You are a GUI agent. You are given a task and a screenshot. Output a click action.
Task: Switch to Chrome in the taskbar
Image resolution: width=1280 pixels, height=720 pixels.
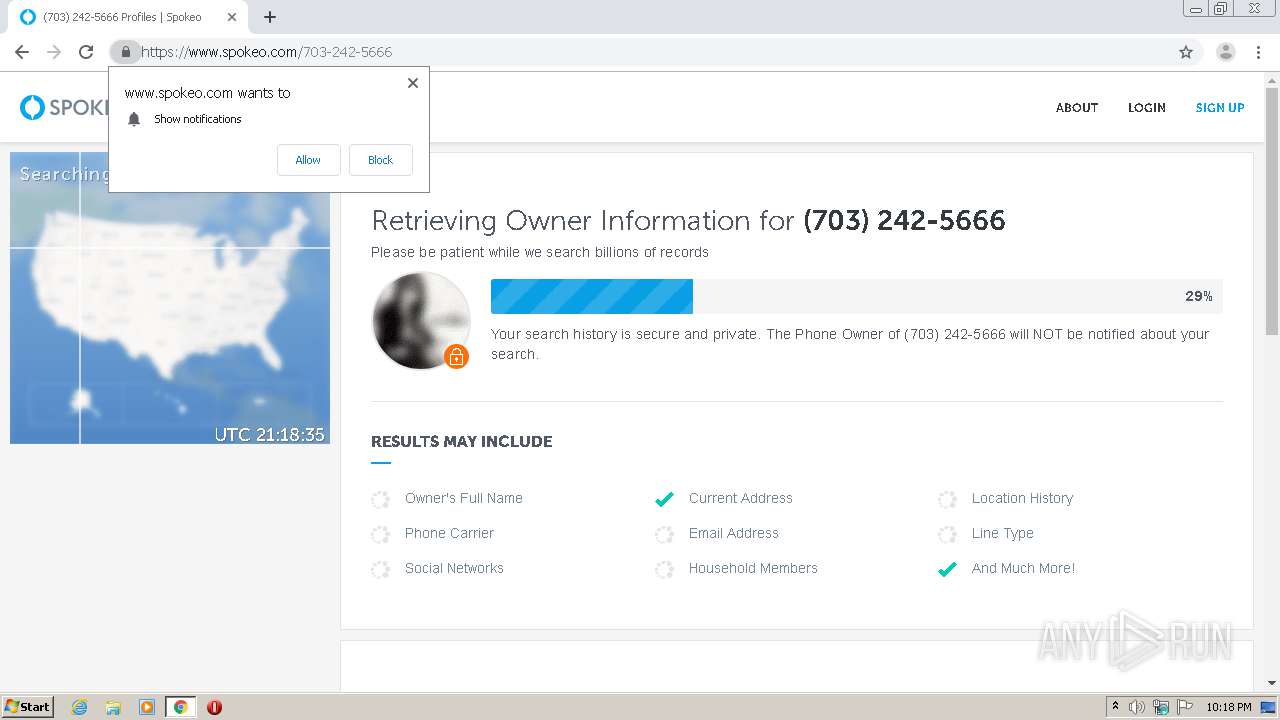point(180,707)
